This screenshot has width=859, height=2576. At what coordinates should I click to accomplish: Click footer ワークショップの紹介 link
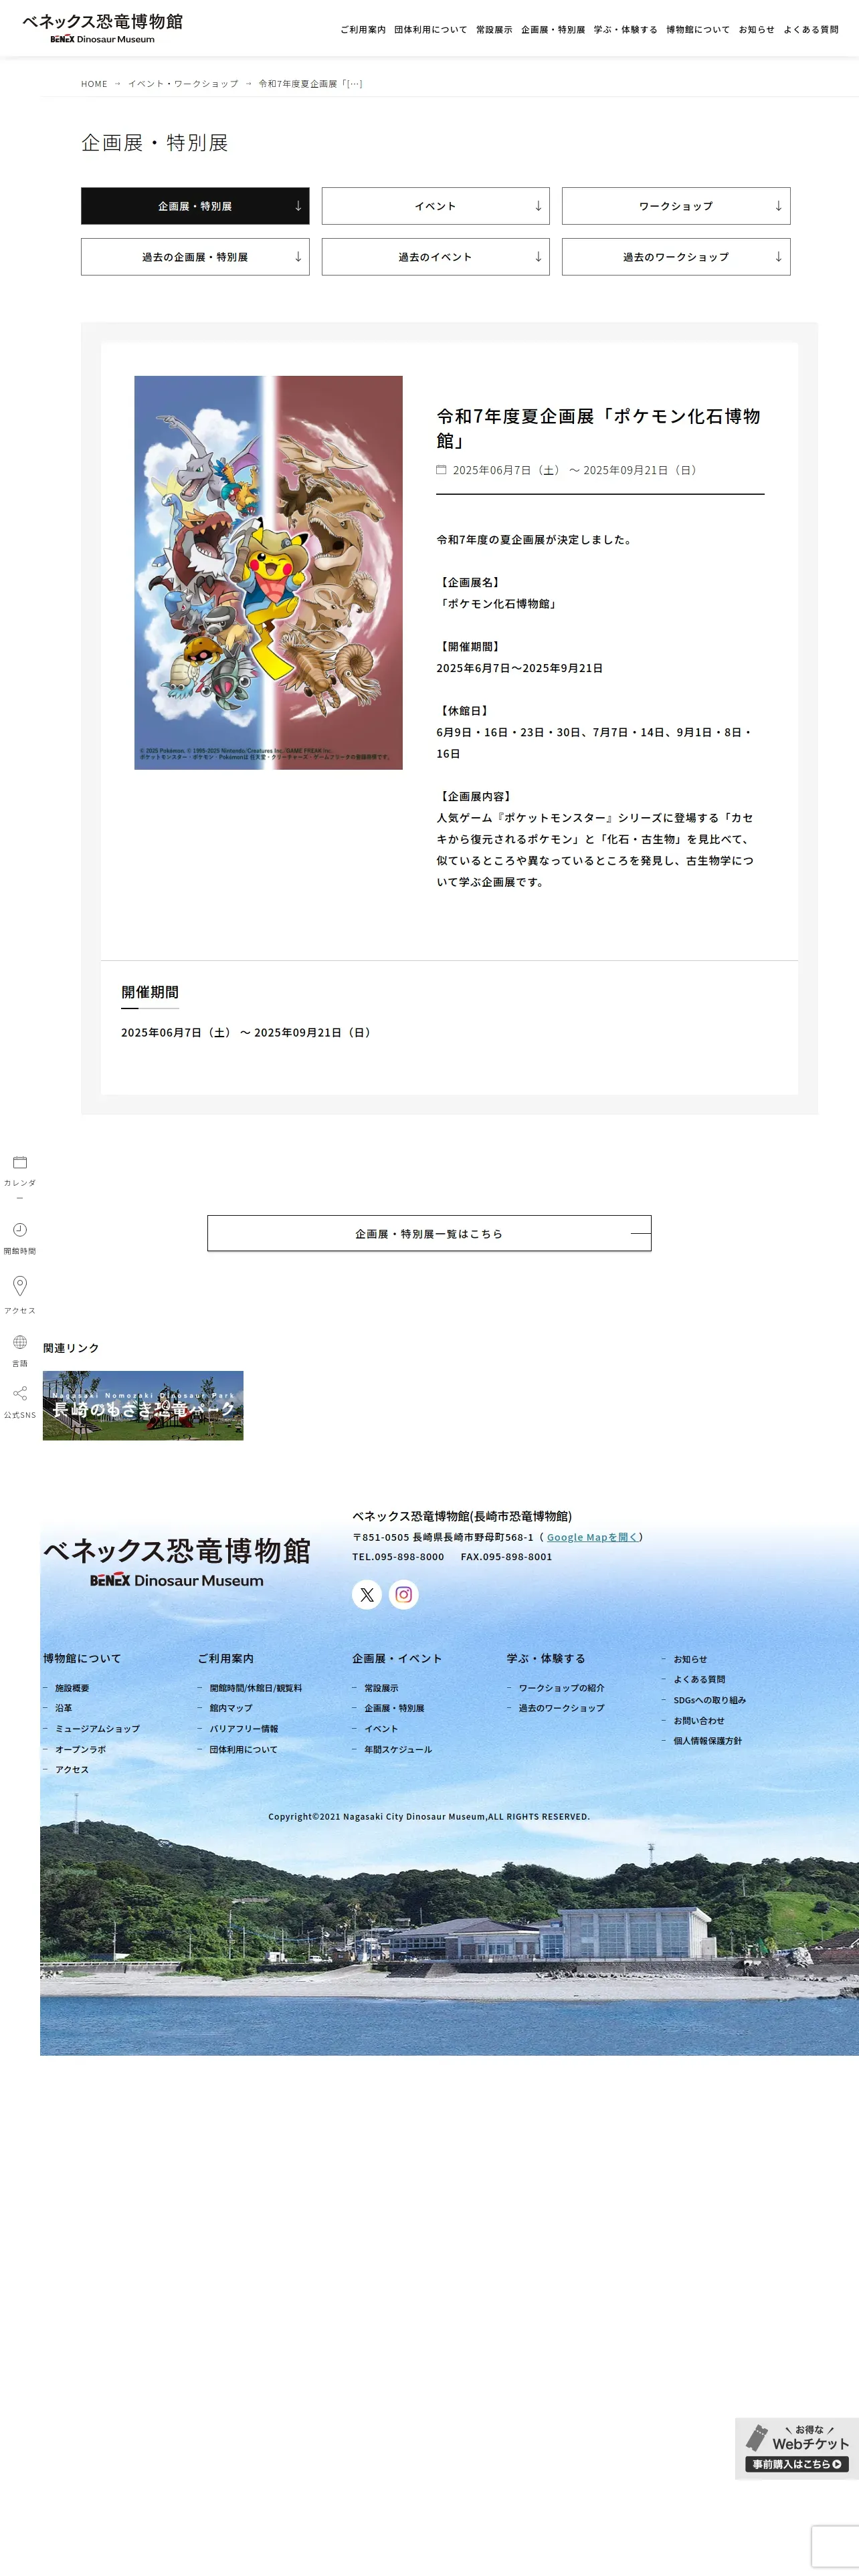click(561, 1688)
